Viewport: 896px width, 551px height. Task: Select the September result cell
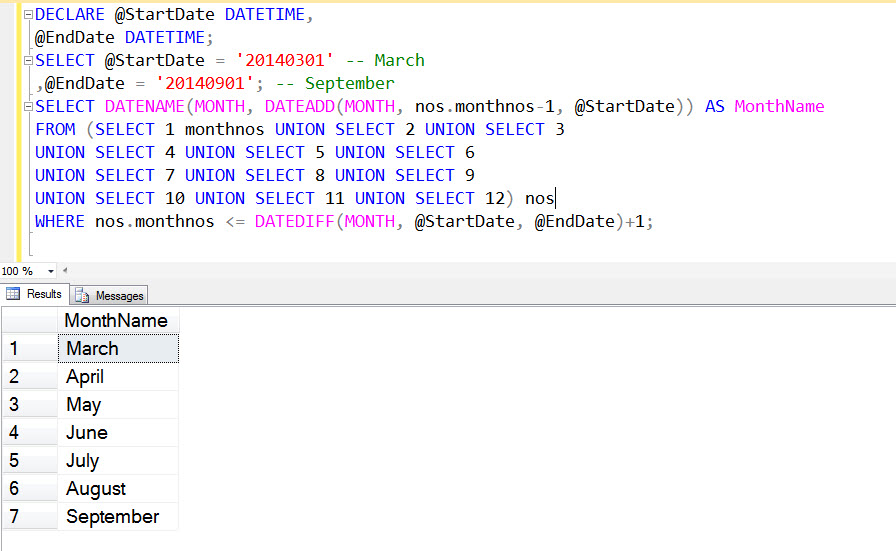point(117,517)
